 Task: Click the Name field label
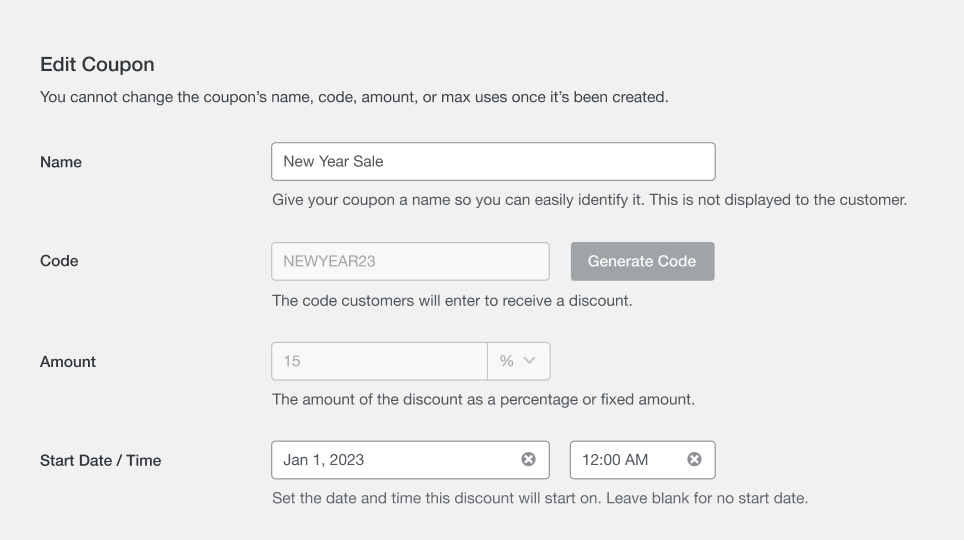pos(61,162)
